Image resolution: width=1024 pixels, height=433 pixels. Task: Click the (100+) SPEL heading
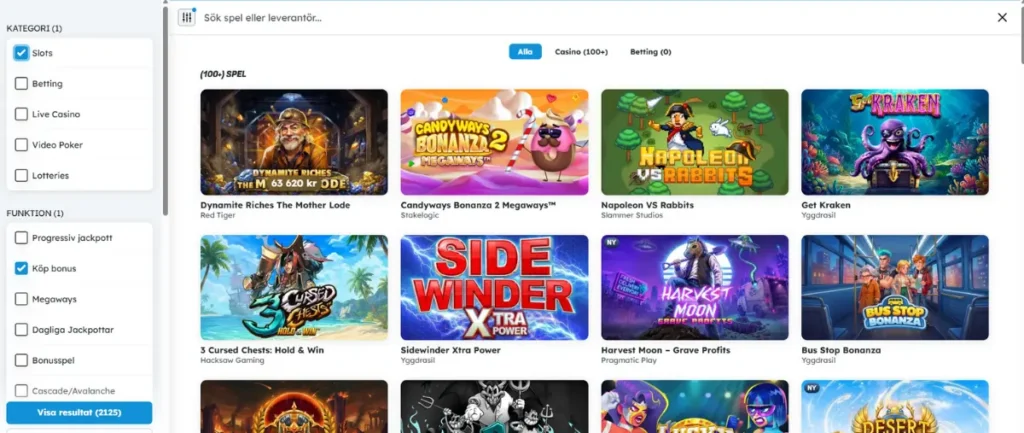(x=223, y=74)
